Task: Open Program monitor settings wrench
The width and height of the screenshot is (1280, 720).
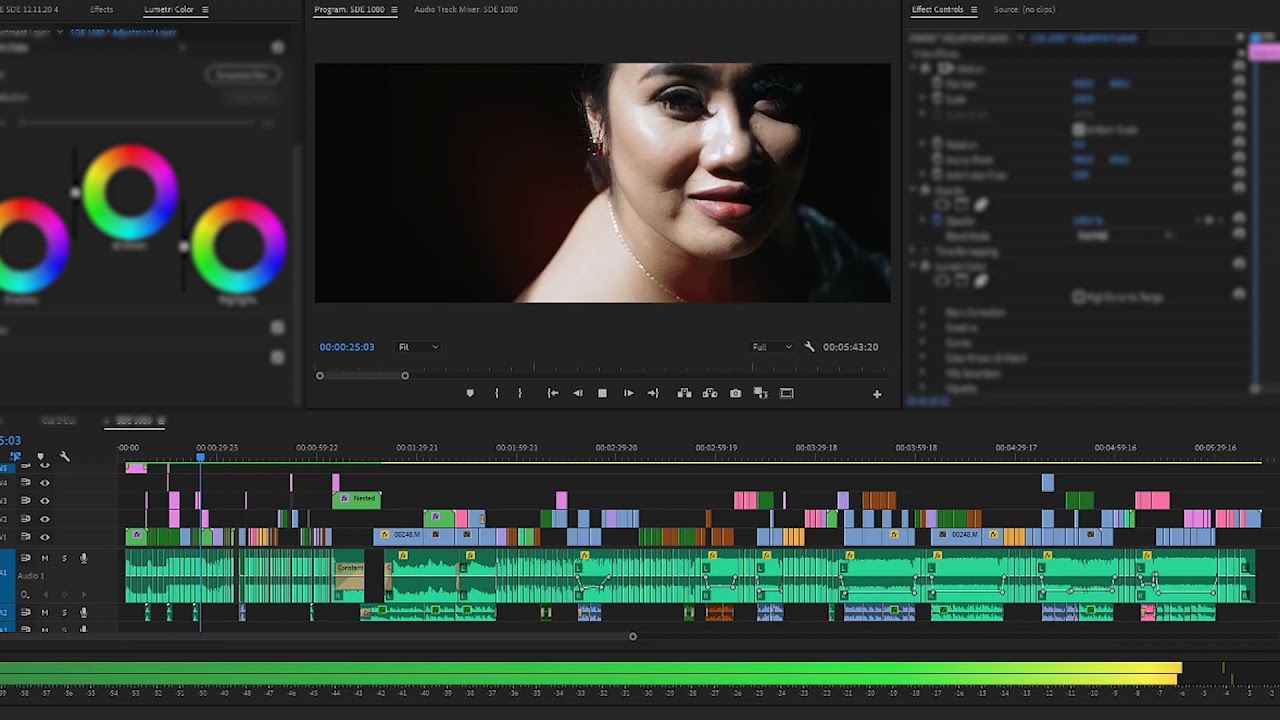Action: pyautogui.click(x=809, y=347)
